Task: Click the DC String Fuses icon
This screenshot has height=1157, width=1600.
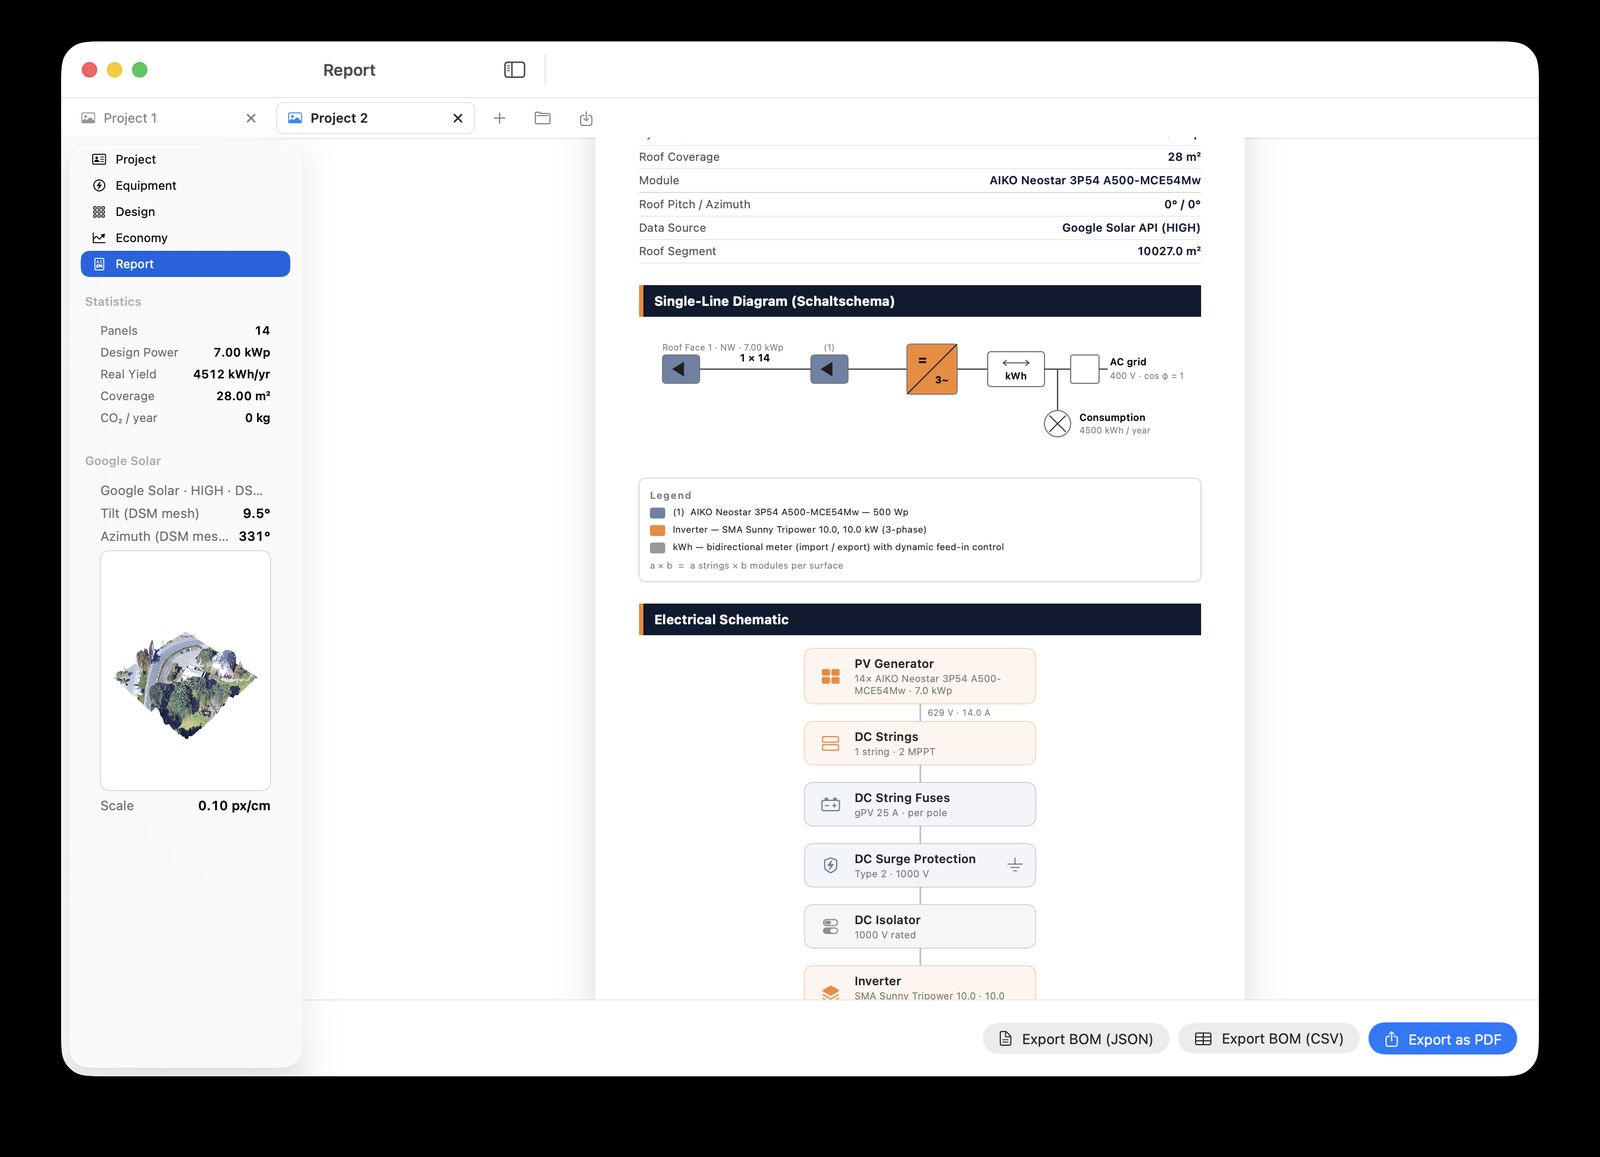Action: (830, 805)
